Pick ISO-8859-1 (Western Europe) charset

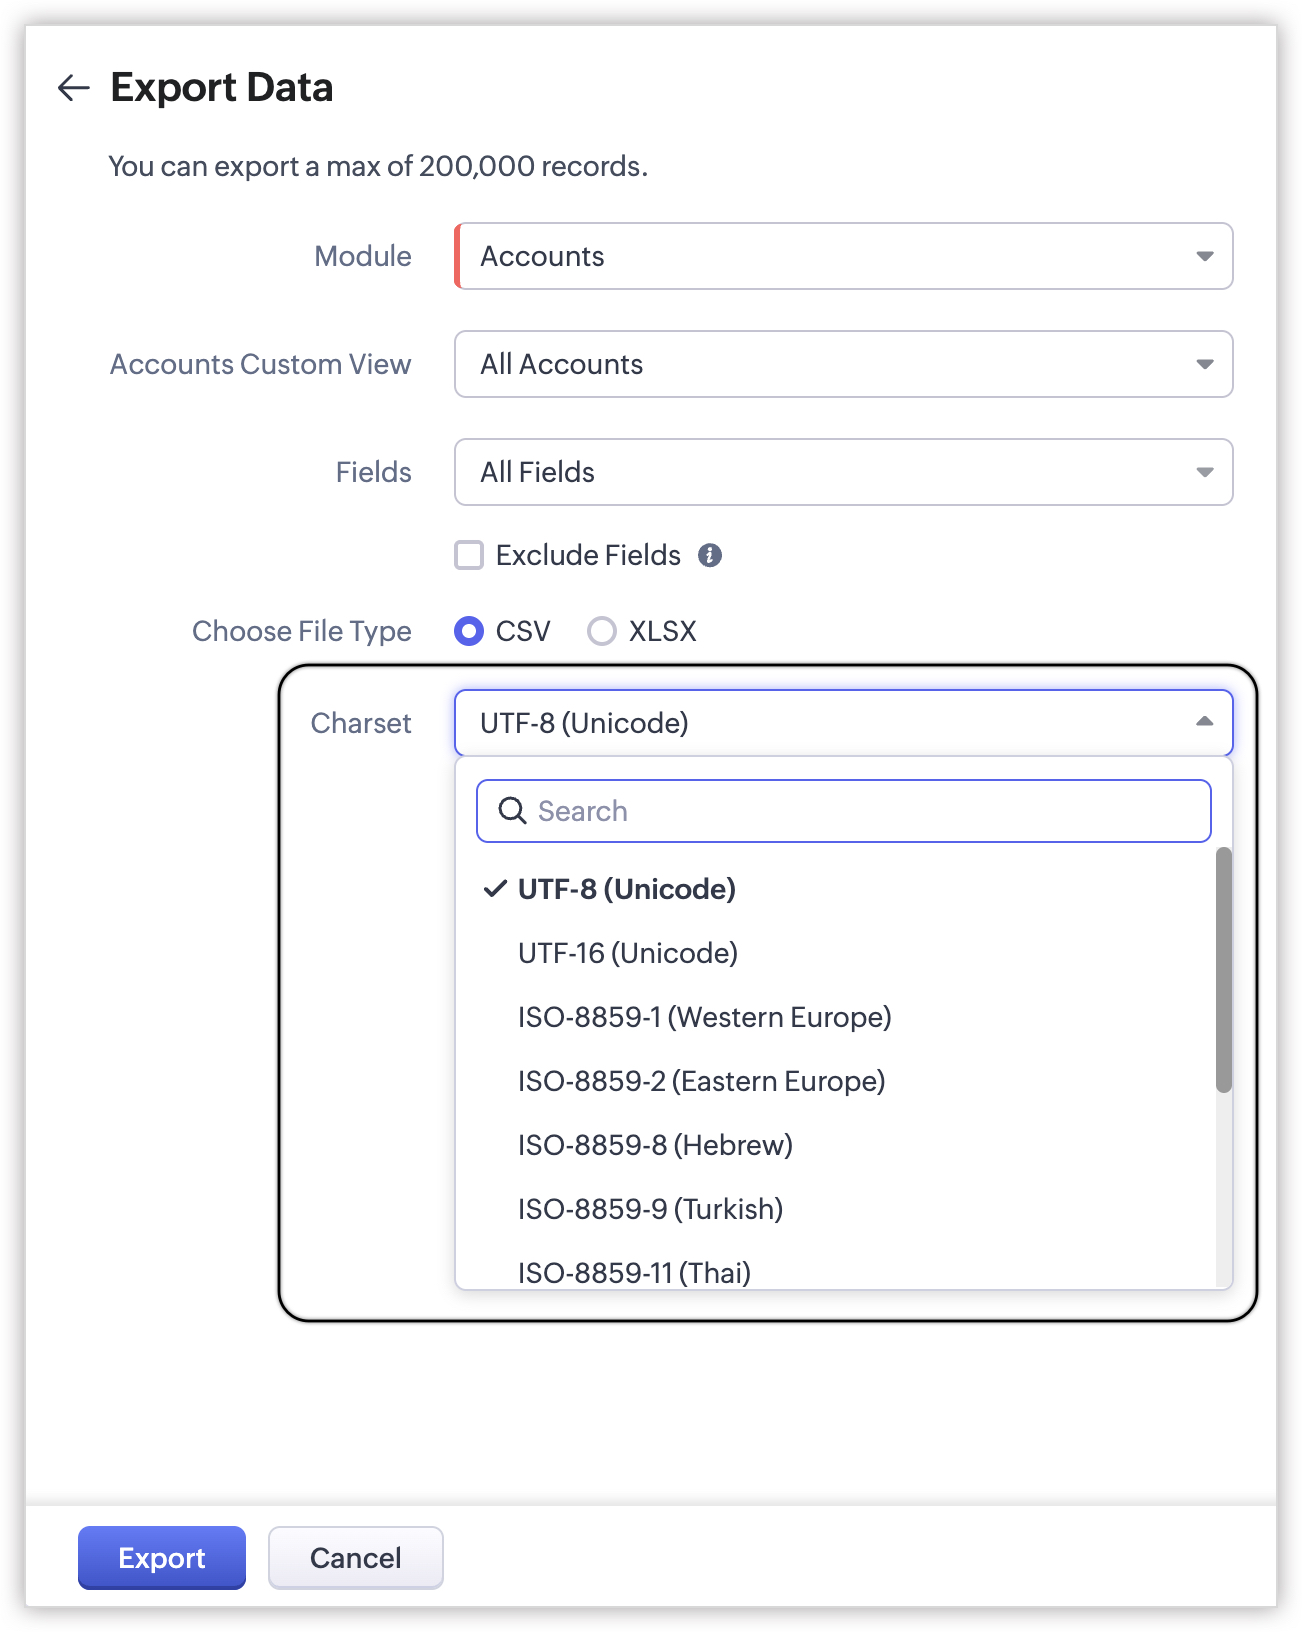click(704, 1017)
